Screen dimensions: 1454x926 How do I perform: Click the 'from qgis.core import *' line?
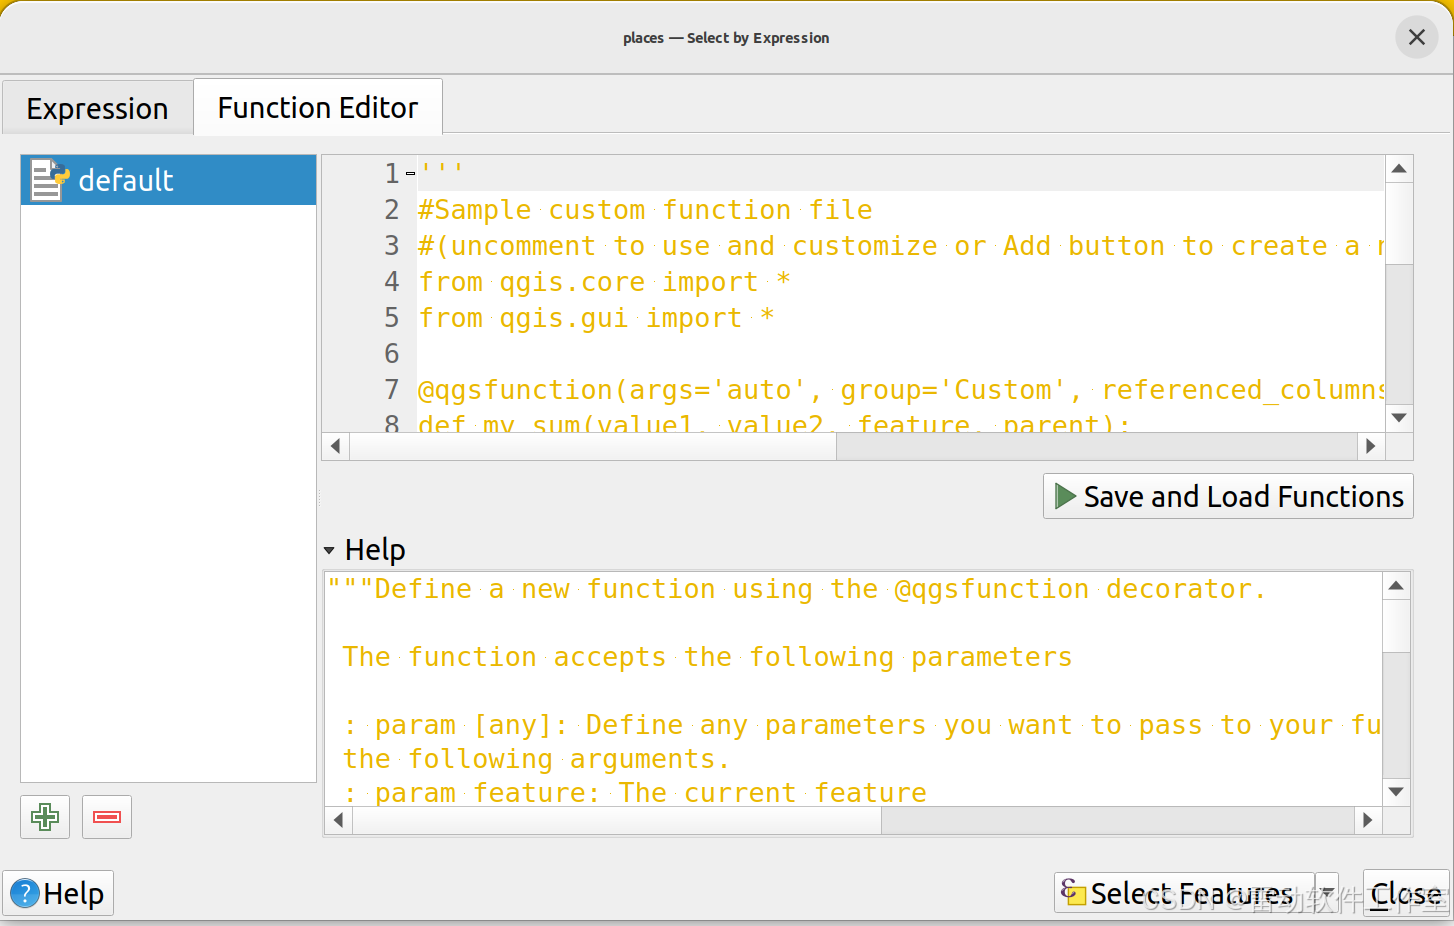pos(604,282)
